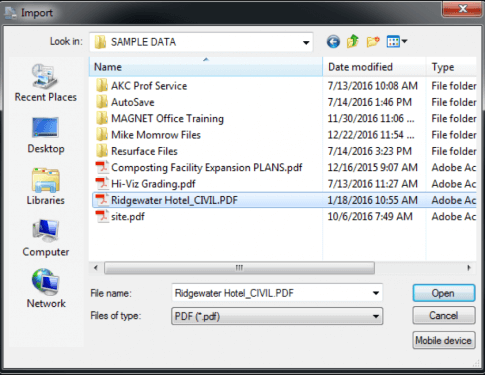Sort by the Name column header
The image size is (485, 375).
pos(206,67)
